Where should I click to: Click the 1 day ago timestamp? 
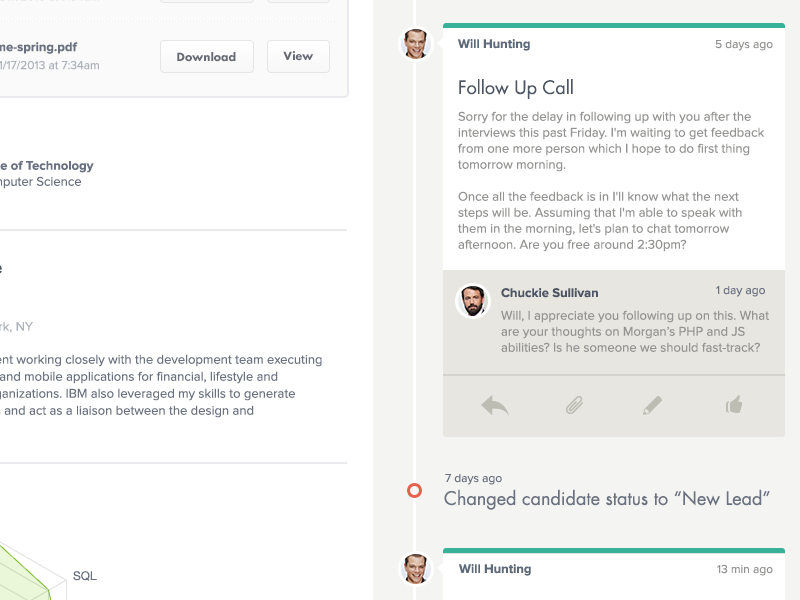(x=740, y=290)
